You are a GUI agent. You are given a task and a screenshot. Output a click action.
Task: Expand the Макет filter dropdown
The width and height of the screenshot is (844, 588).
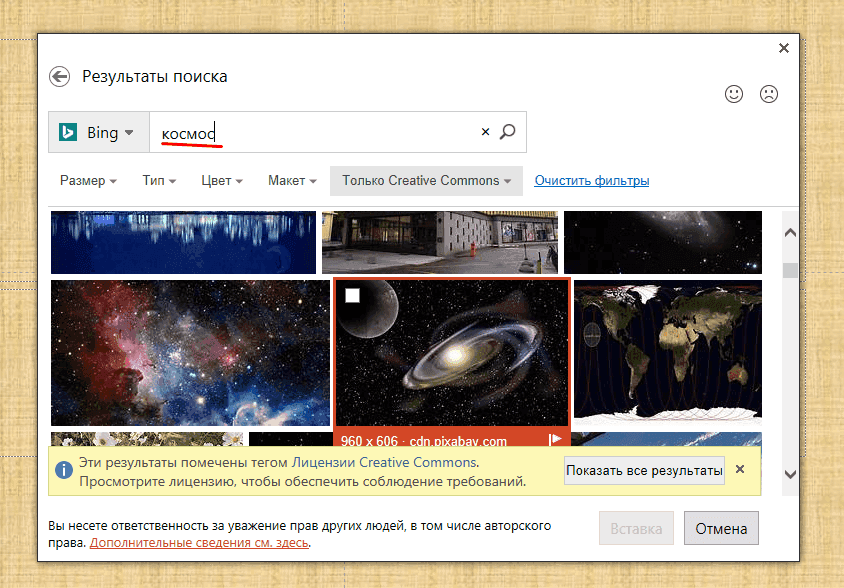[x=290, y=180]
